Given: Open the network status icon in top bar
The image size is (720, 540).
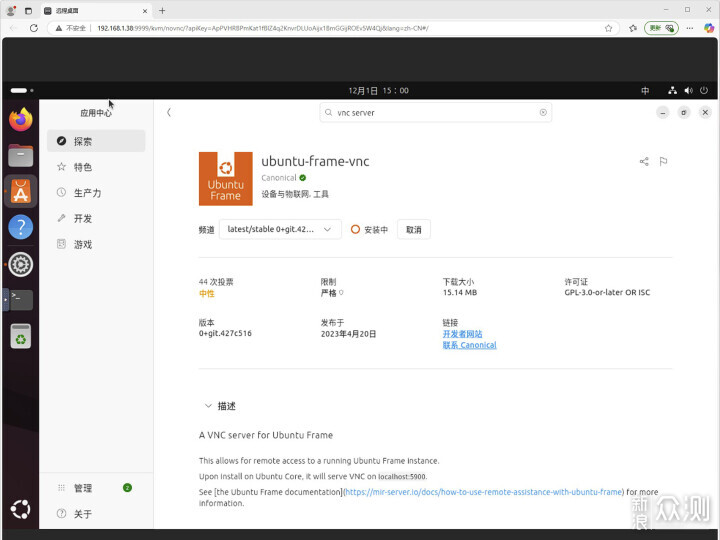Looking at the screenshot, I should point(672,90).
